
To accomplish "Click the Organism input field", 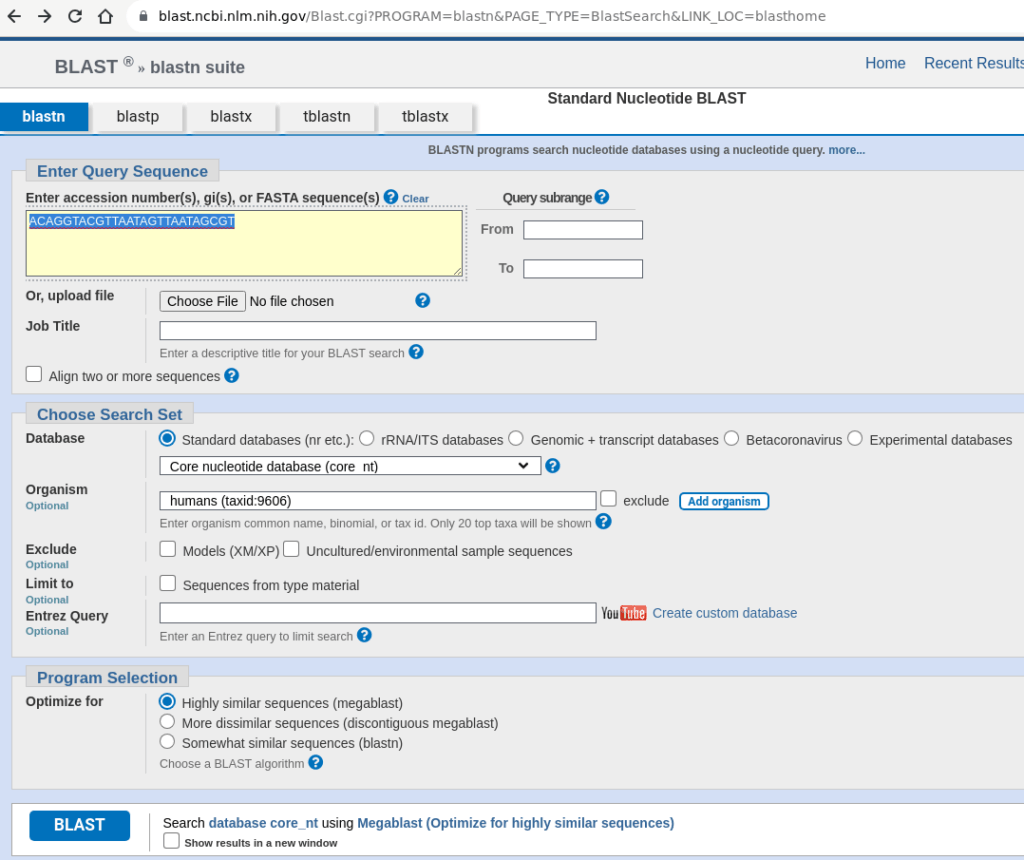I will (377, 501).
